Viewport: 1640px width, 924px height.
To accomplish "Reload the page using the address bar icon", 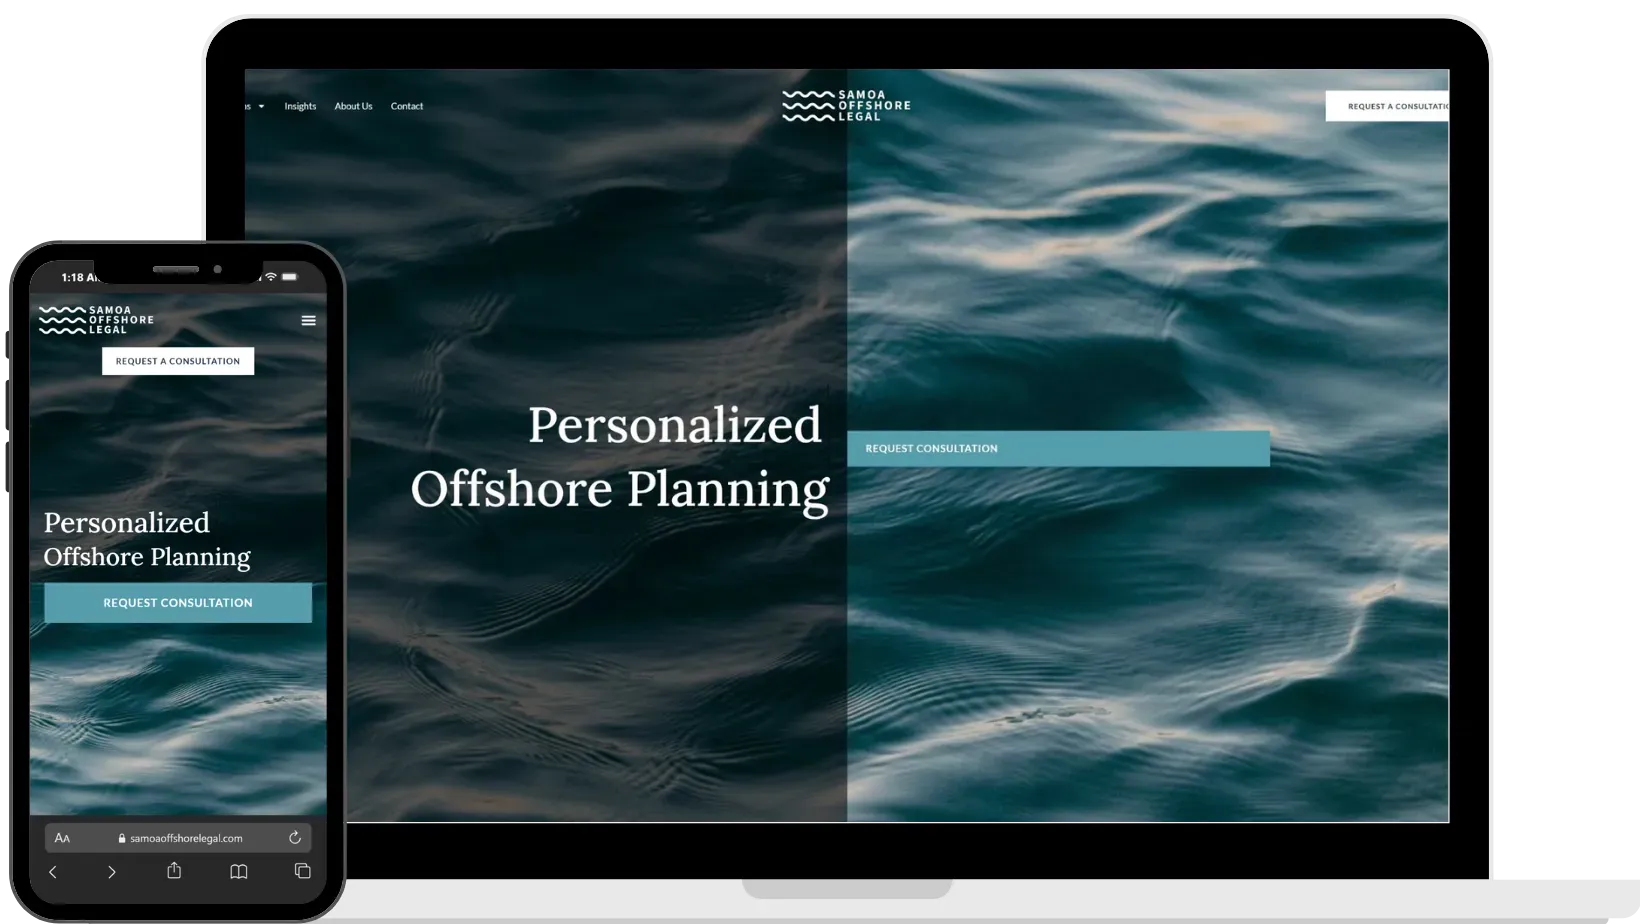I will 295,838.
